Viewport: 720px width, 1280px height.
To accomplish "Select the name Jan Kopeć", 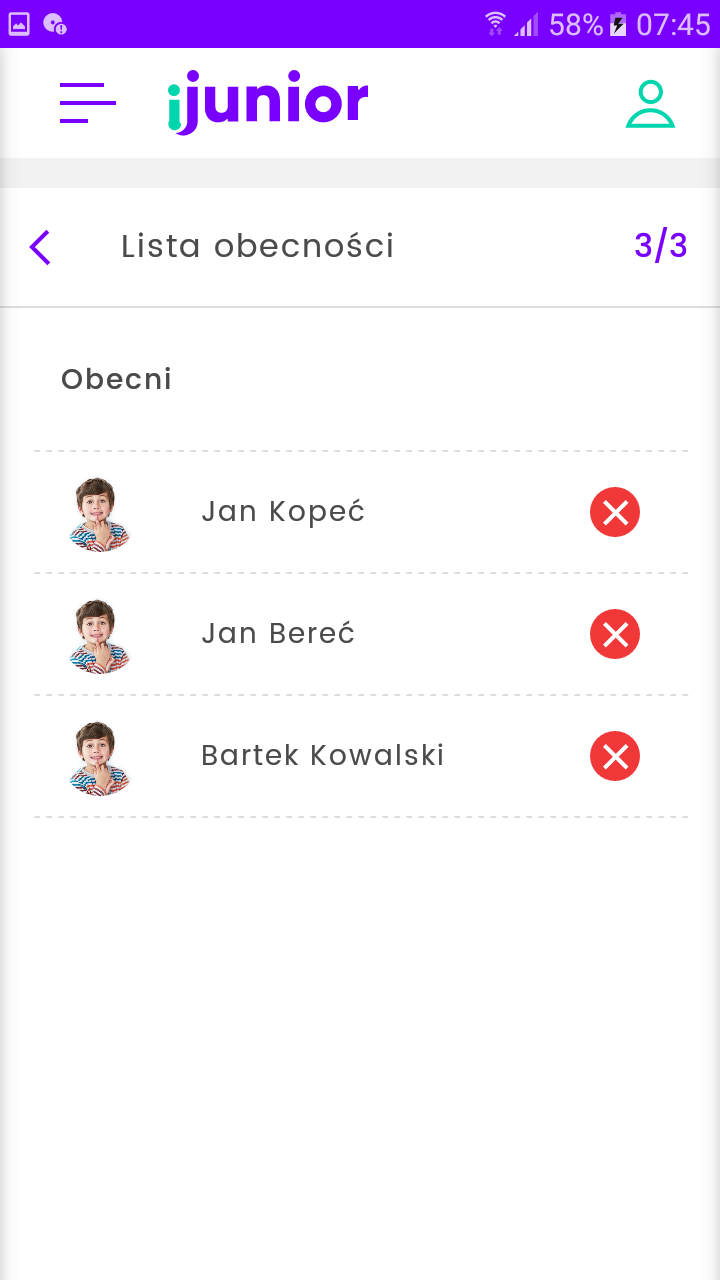I will point(283,512).
